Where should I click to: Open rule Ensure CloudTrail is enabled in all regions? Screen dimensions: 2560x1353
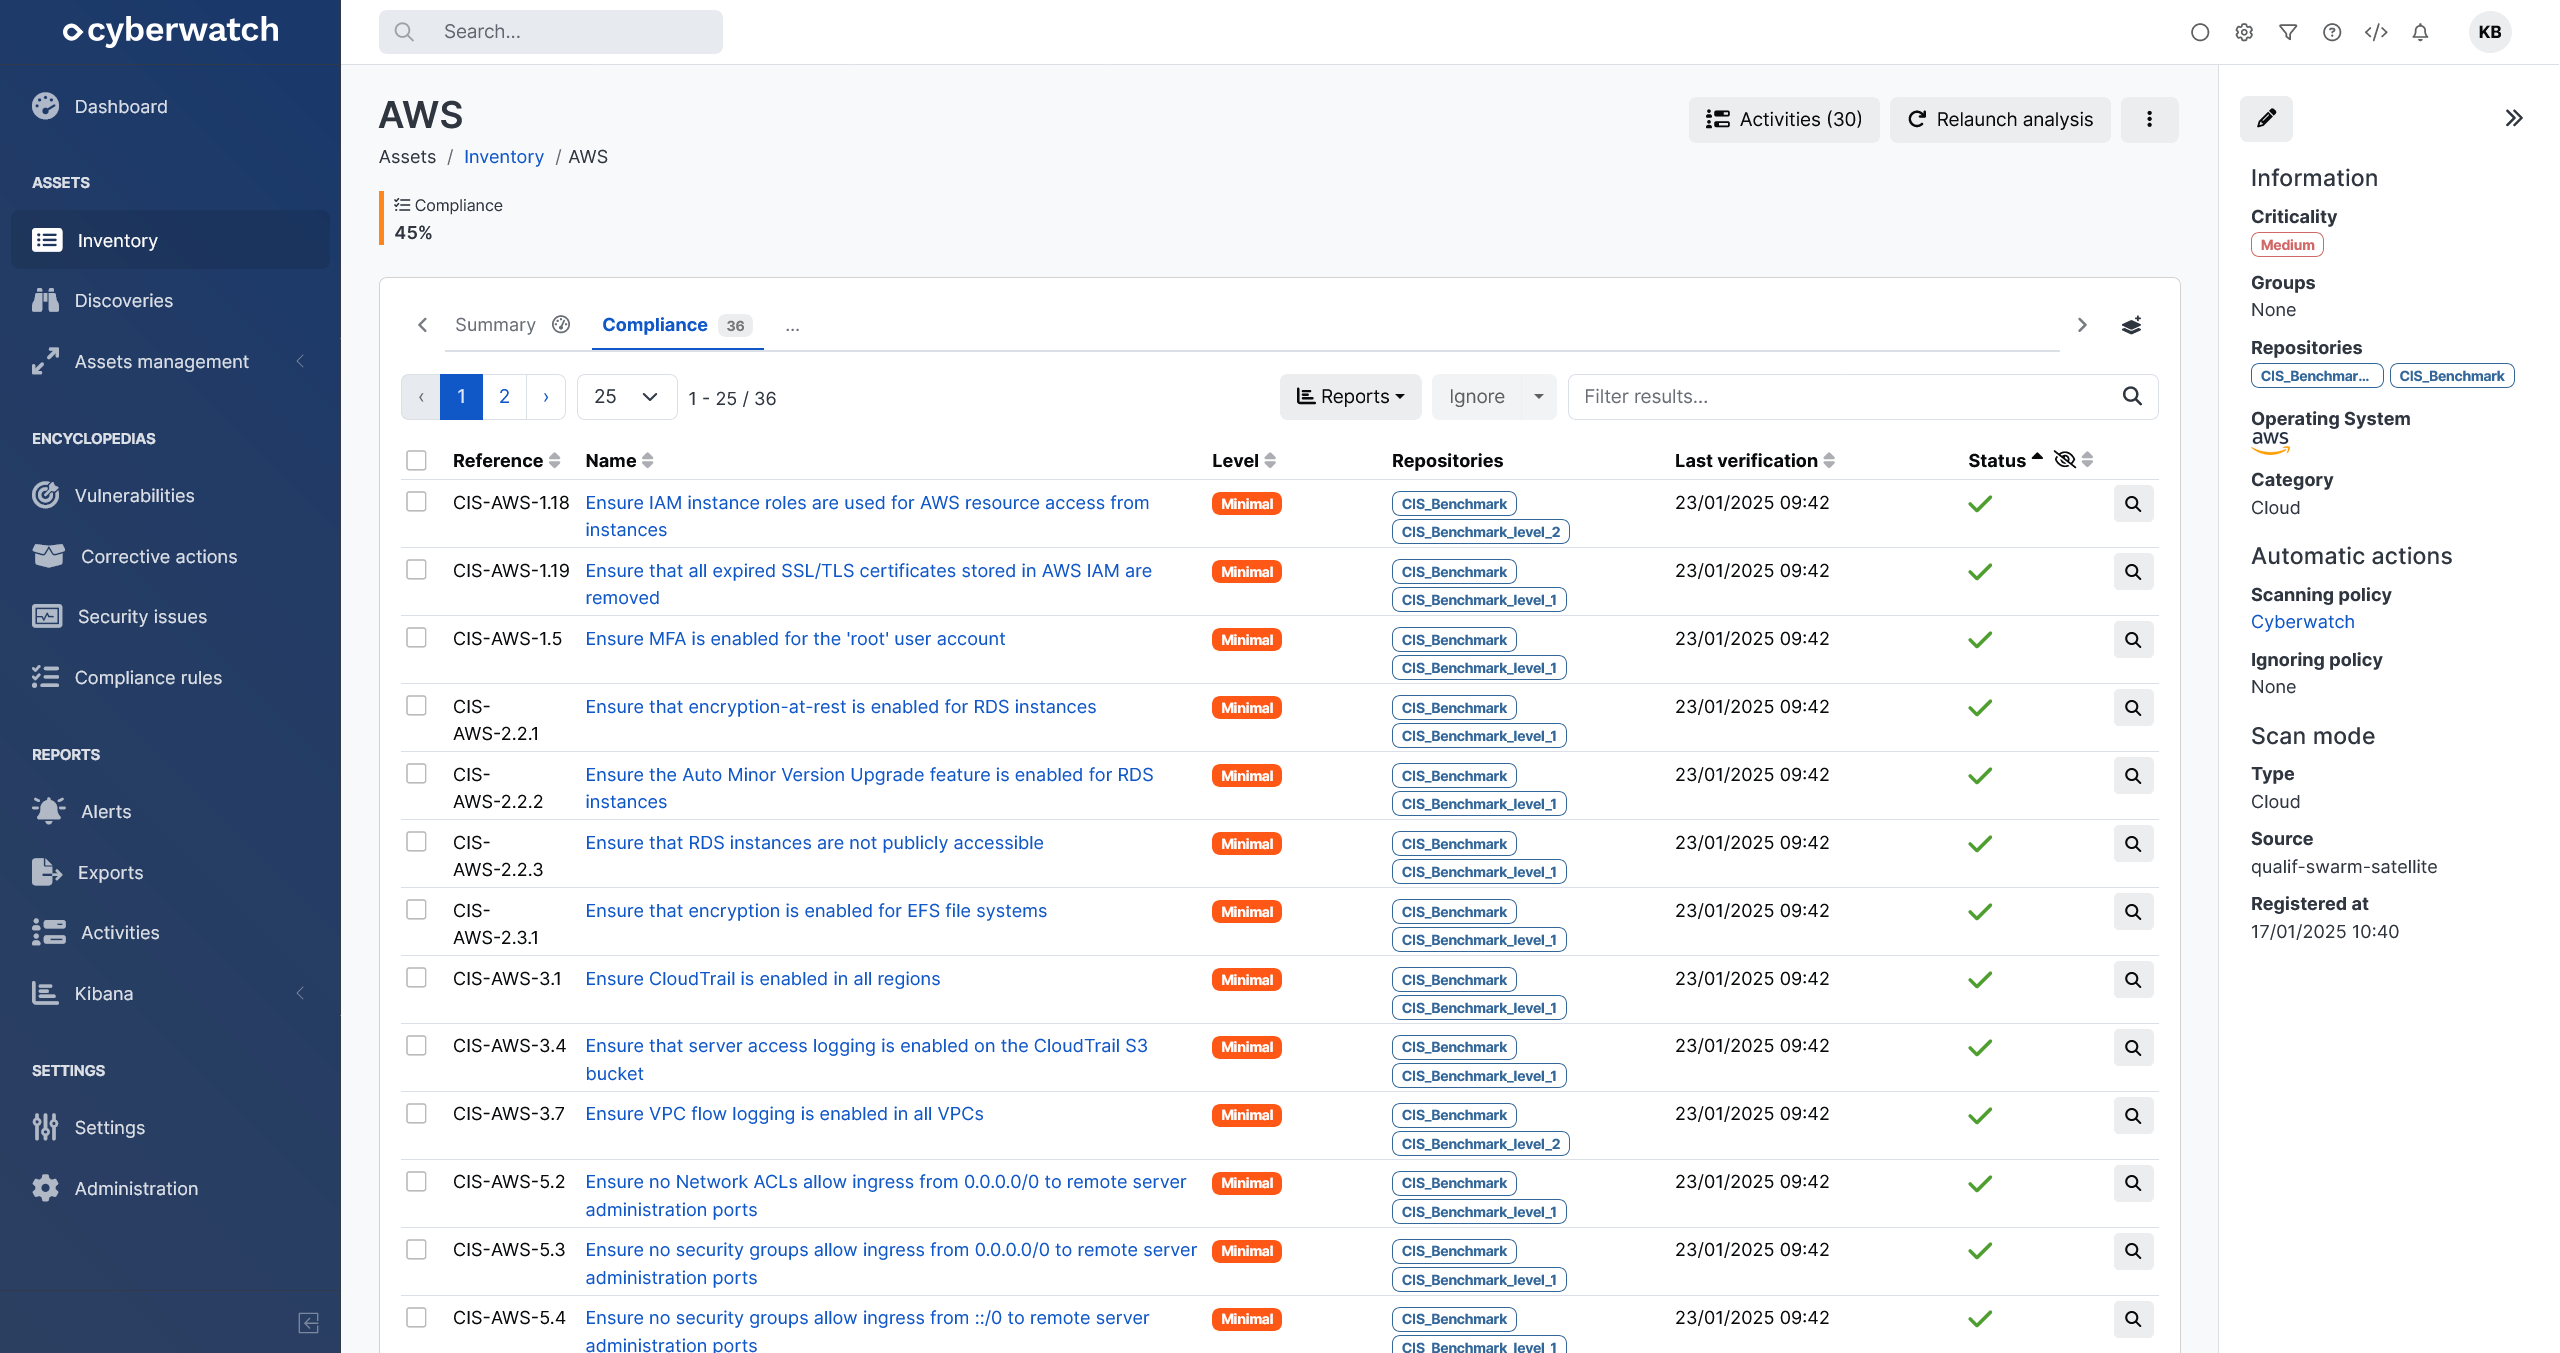(x=762, y=979)
